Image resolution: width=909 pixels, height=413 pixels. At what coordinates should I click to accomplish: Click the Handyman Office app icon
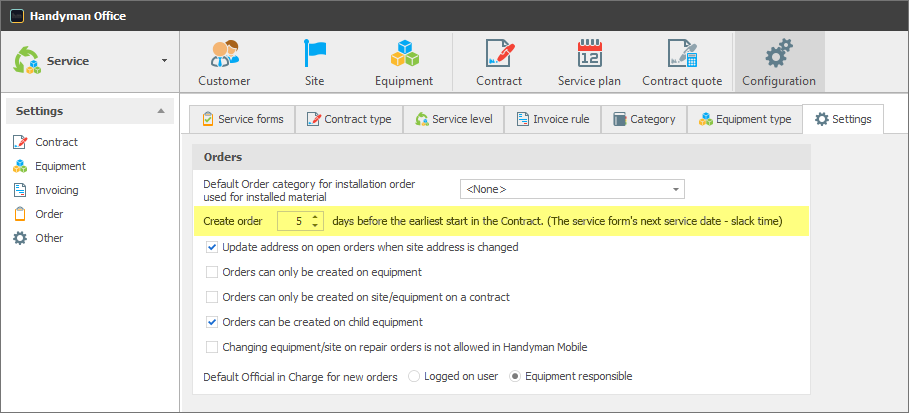(18, 16)
